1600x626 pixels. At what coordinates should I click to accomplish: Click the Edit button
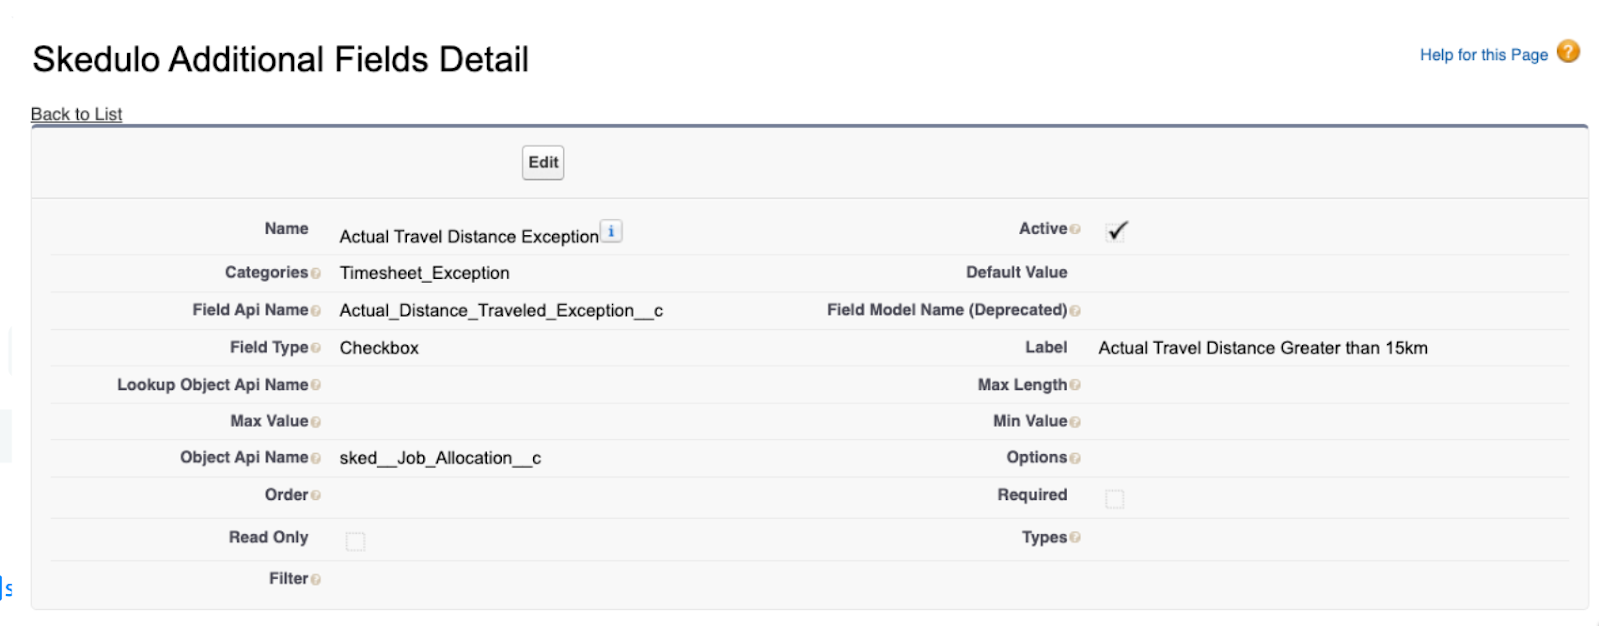tap(543, 162)
